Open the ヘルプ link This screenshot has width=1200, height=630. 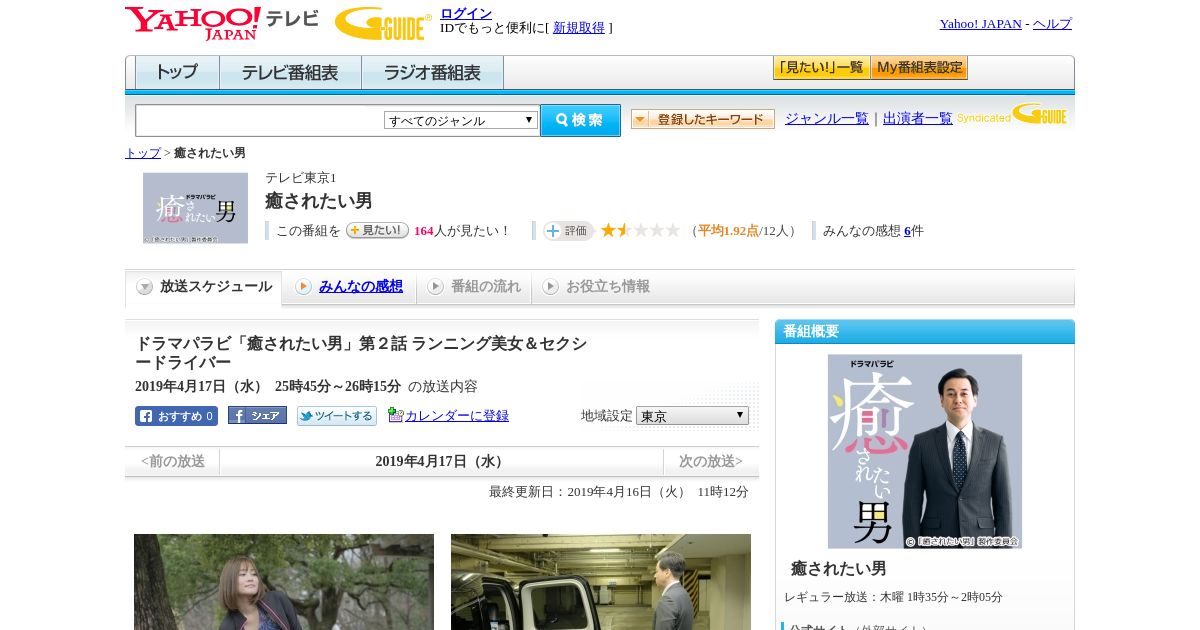click(1052, 24)
